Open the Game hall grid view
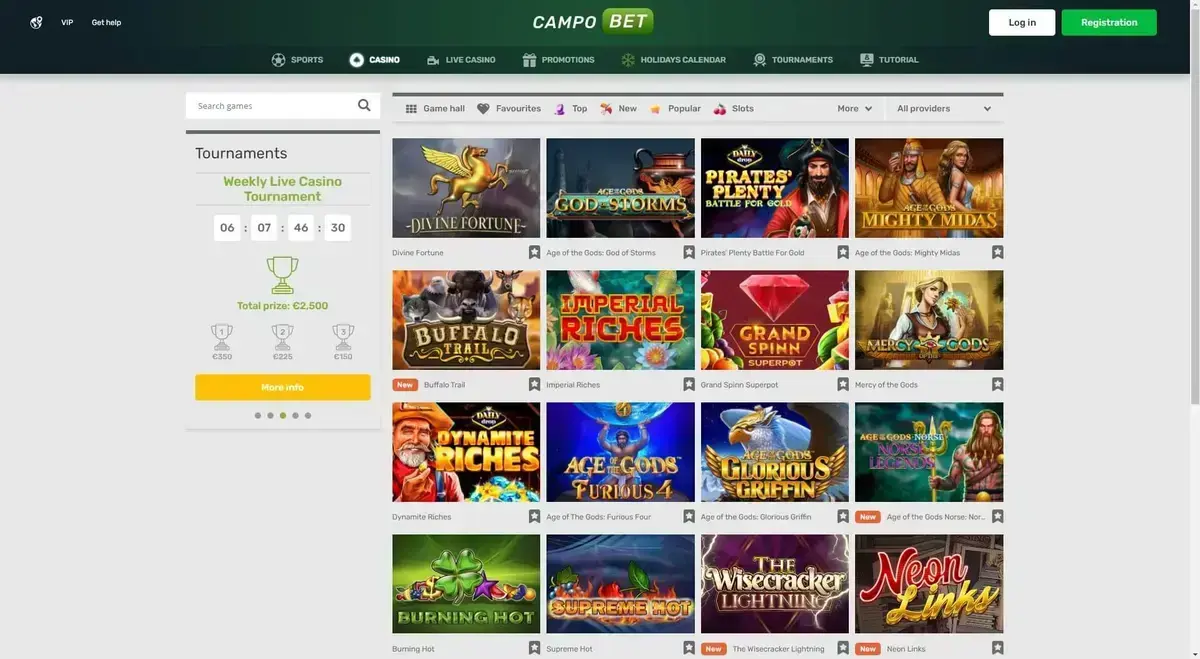The image size is (1200, 659). point(435,108)
